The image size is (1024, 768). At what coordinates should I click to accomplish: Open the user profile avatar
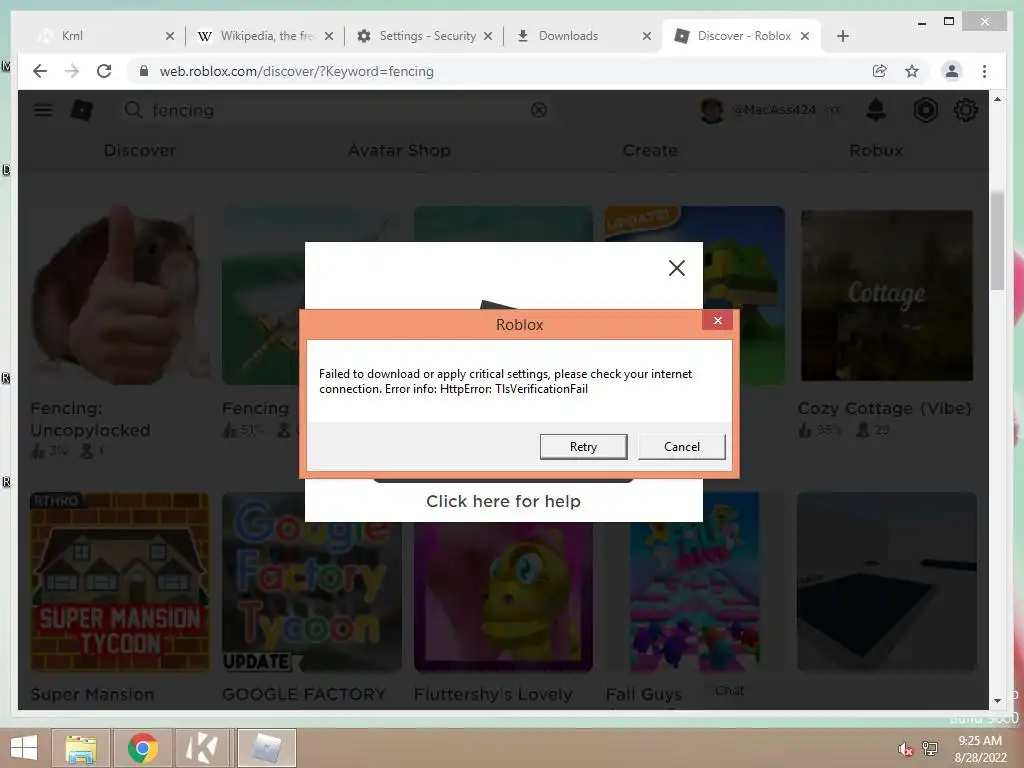[712, 110]
